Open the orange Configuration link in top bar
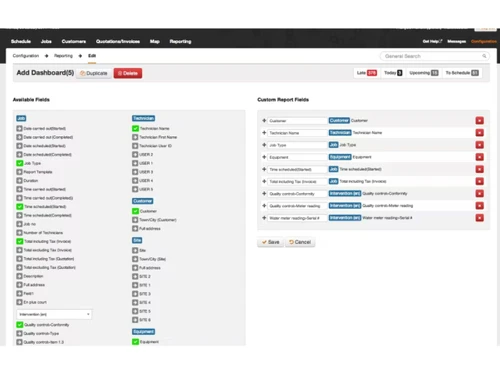This screenshot has width=500, height=375. (x=484, y=41)
